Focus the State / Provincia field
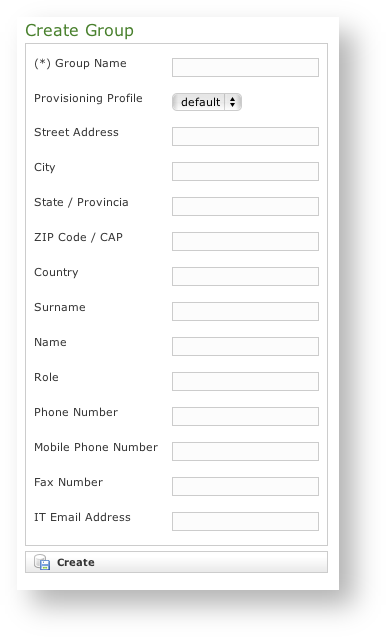The height and width of the screenshot is (638, 387). (245, 206)
